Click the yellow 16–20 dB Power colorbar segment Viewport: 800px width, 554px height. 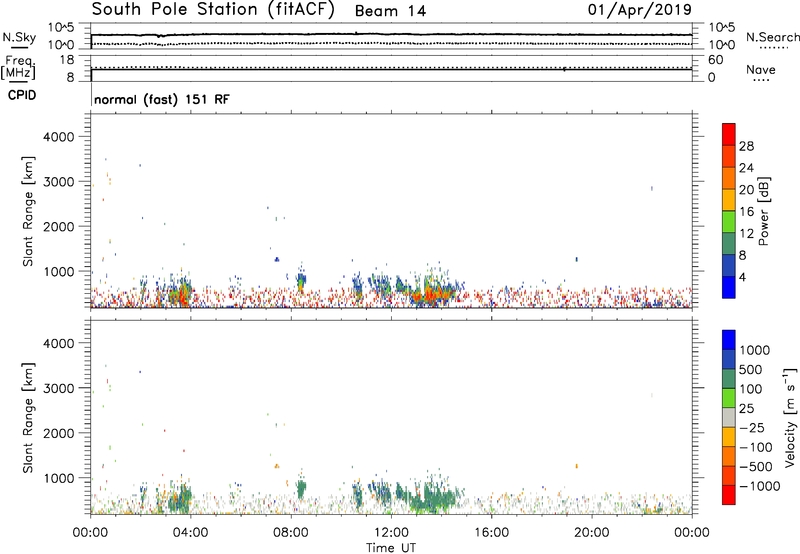[x=729, y=199]
